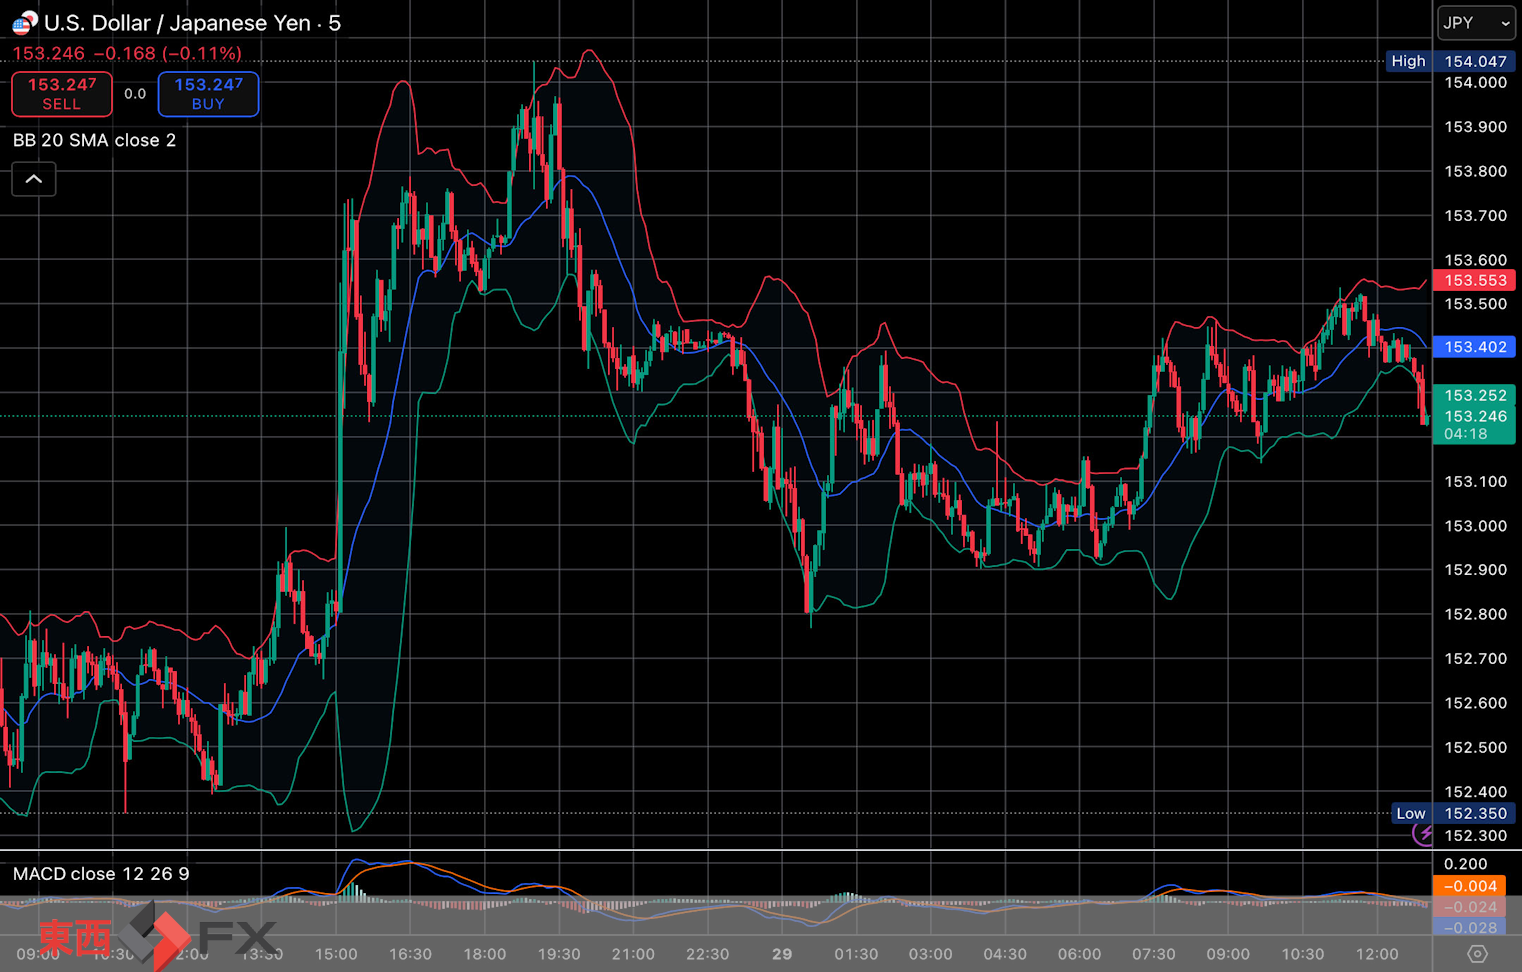Click the orange -0.004 MACD value tag
The width and height of the screenshot is (1522, 972).
pyautogui.click(x=1469, y=886)
